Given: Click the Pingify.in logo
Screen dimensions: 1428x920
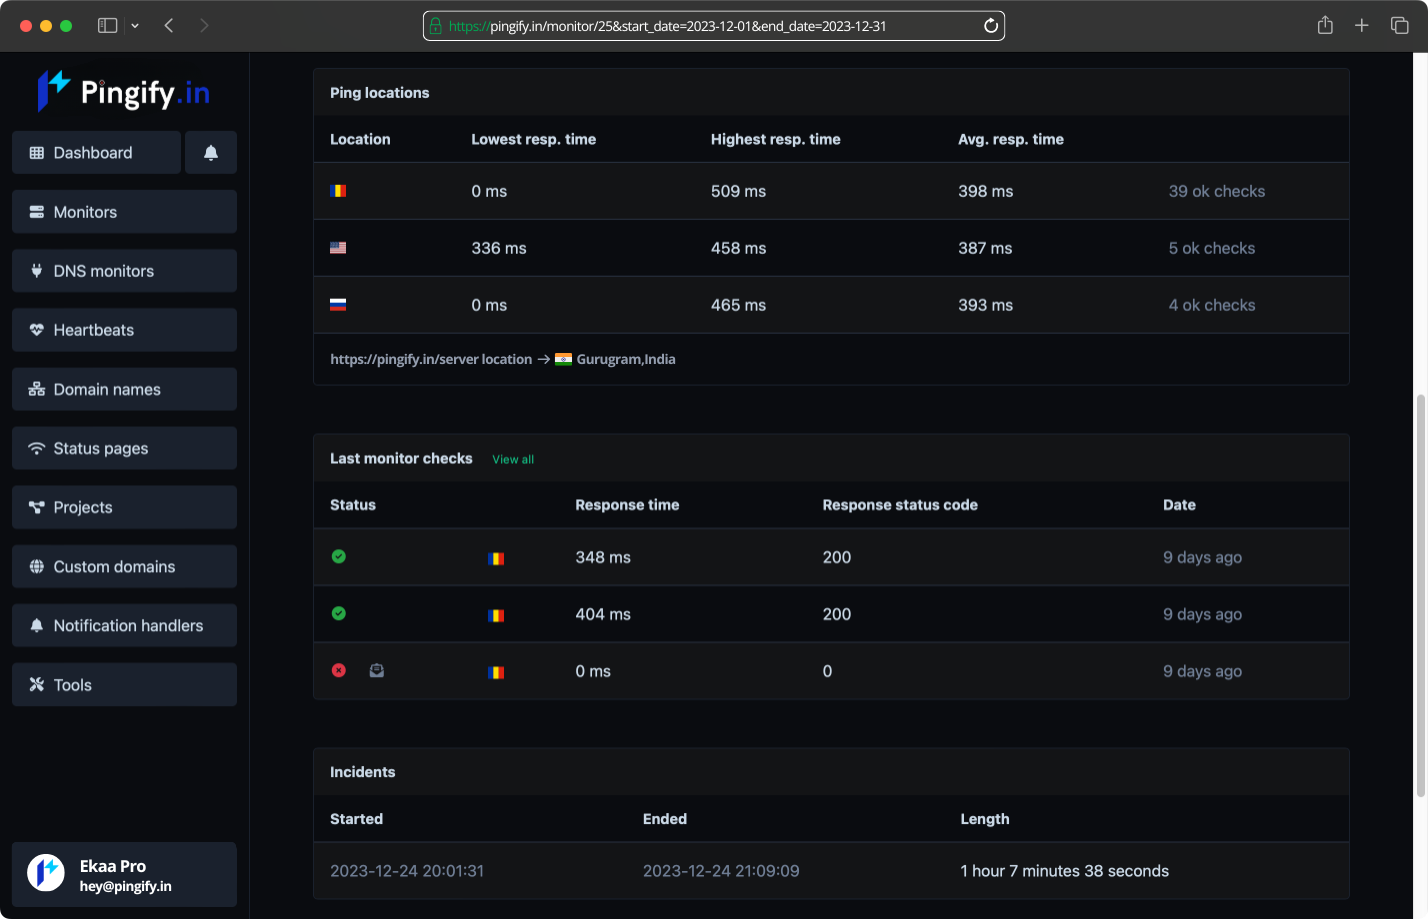Looking at the screenshot, I should click(x=124, y=92).
